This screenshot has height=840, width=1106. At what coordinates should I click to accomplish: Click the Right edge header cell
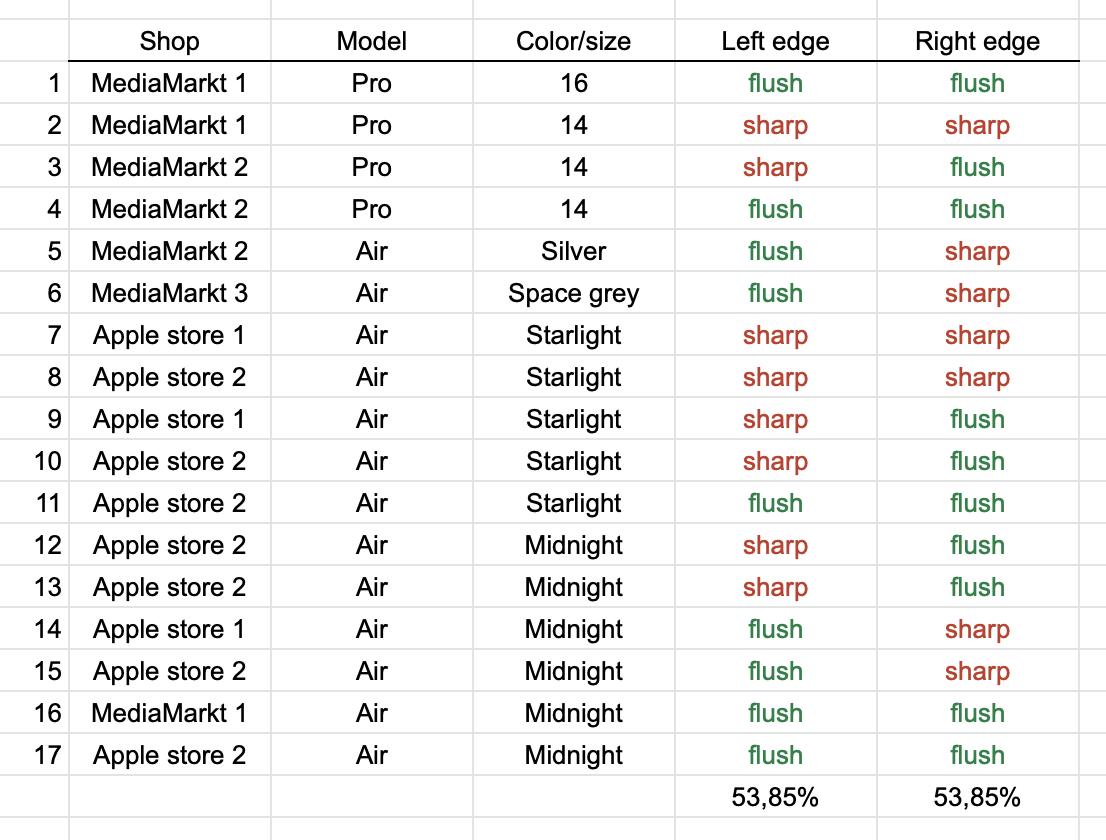tap(977, 41)
